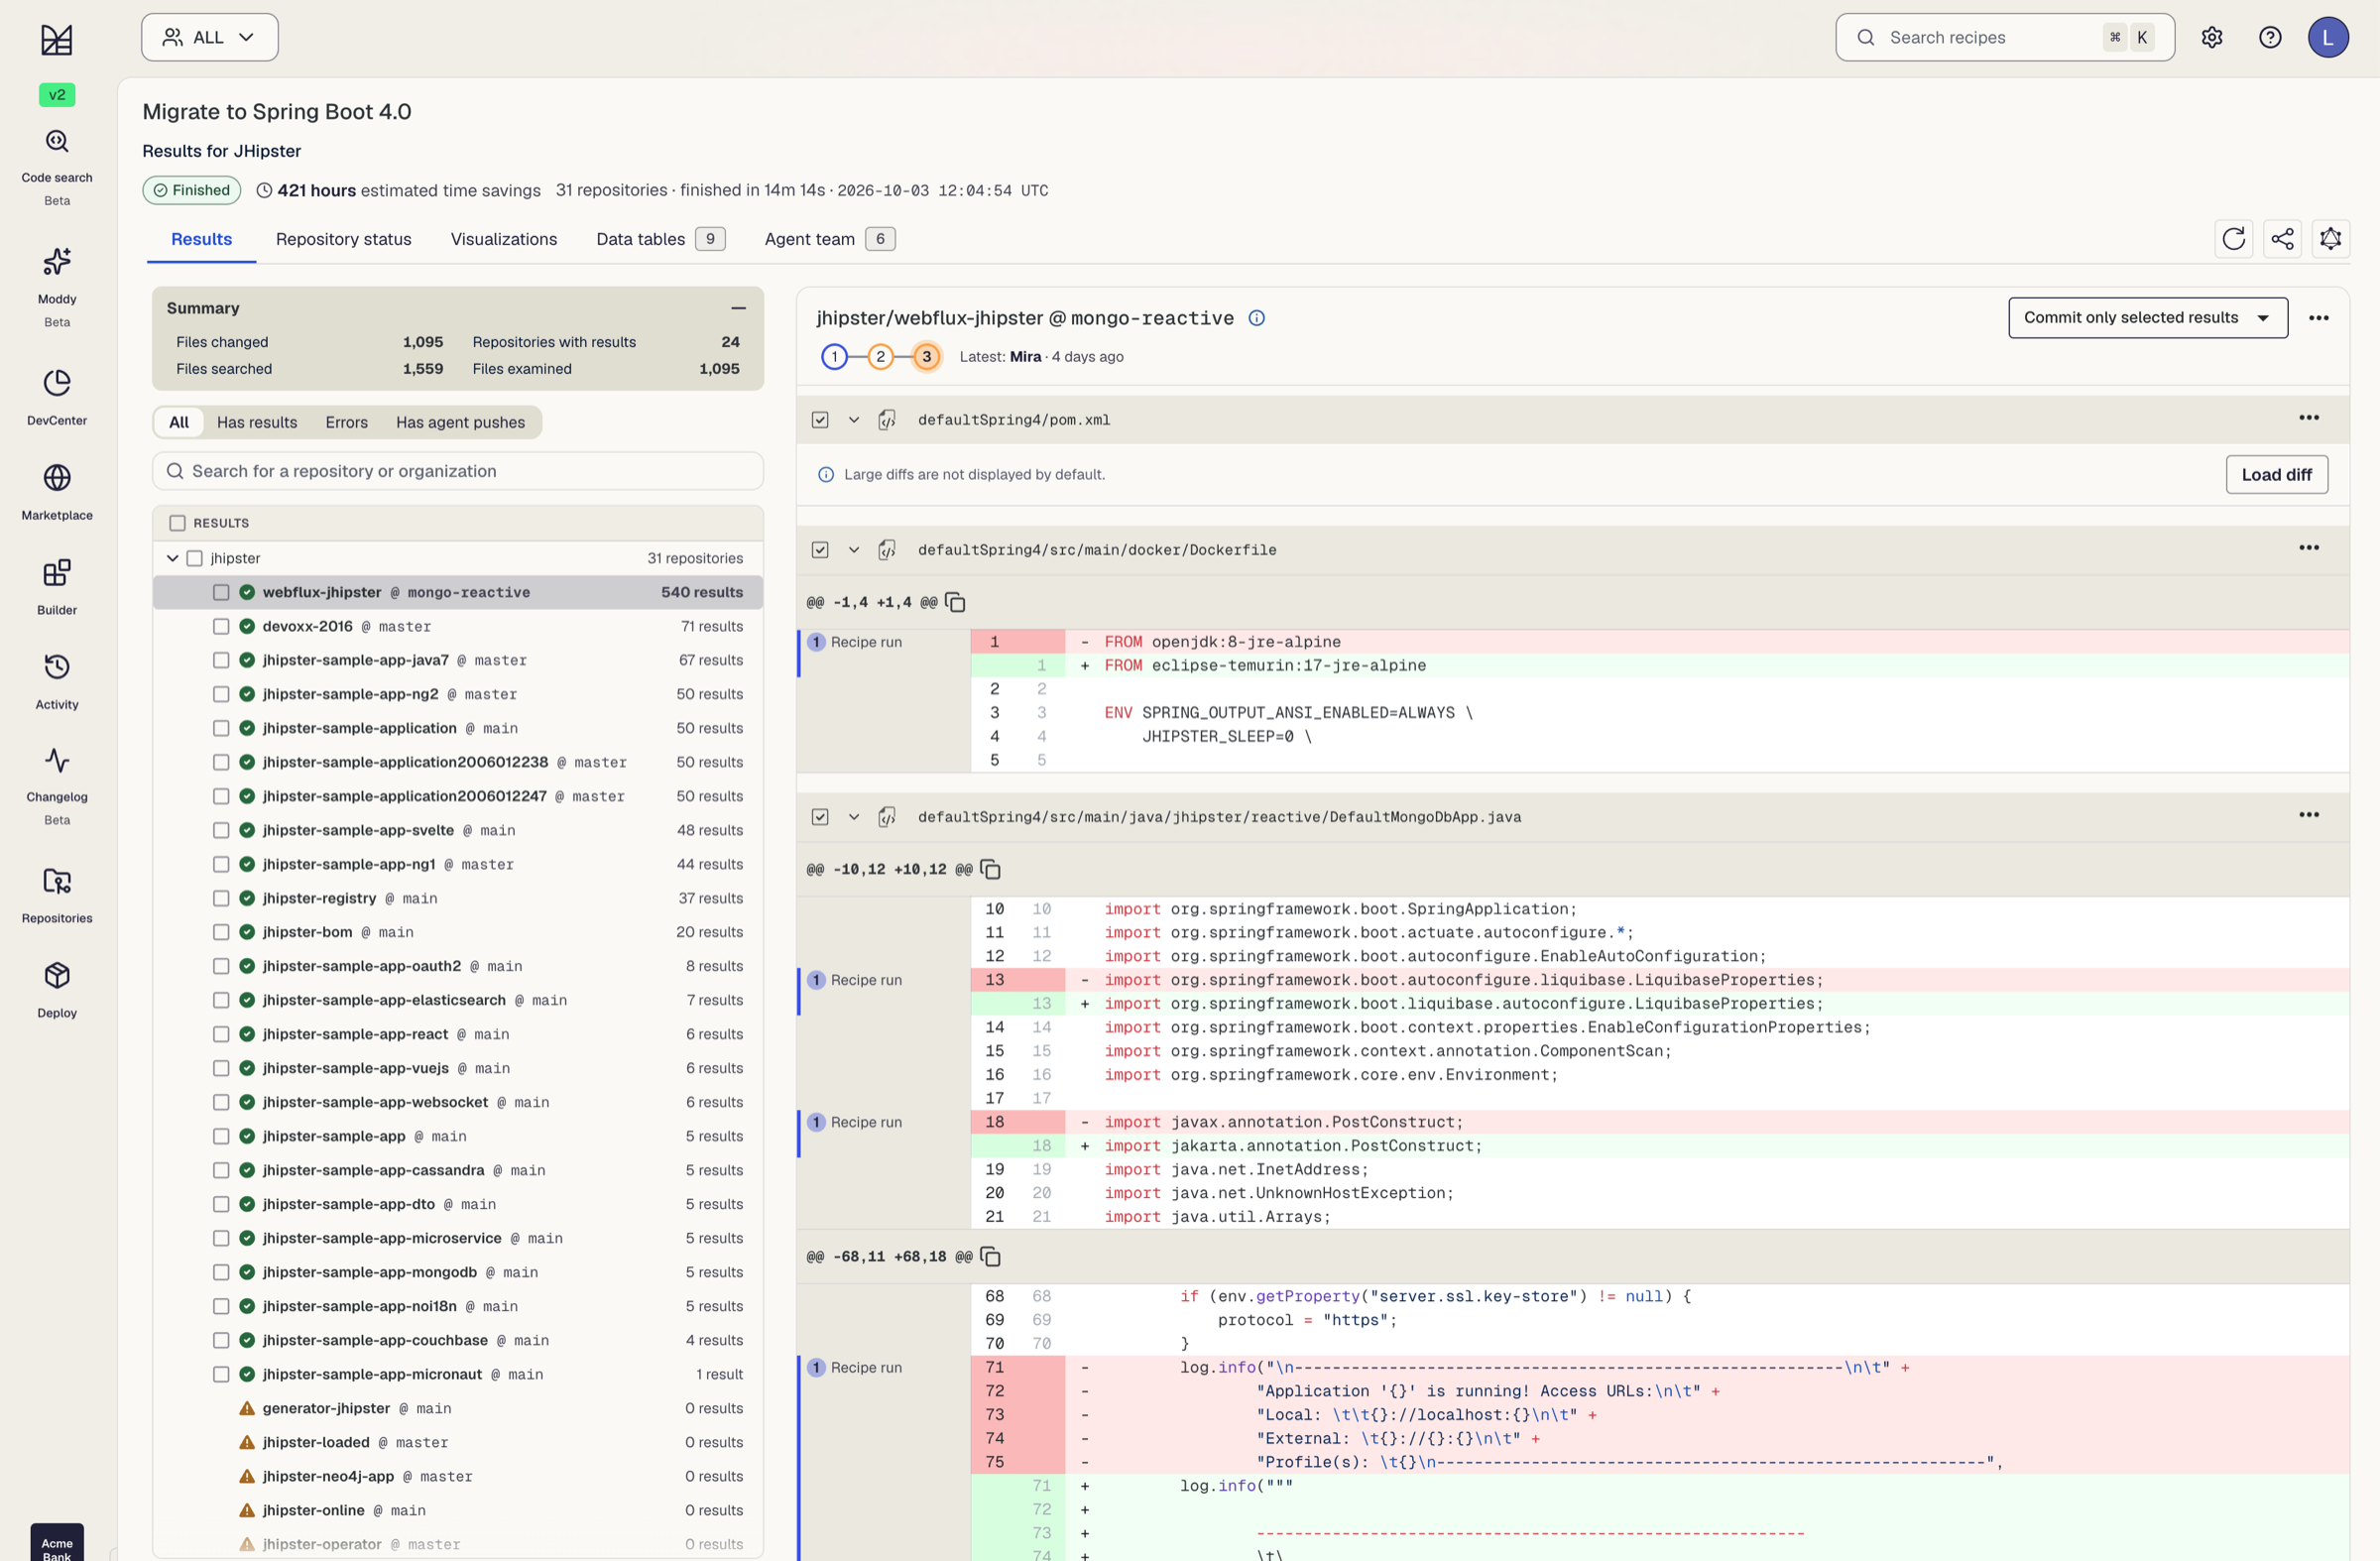Screen dimensions: 2380x1561
Task: Filter repositories by Errors
Action: click(346, 422)
